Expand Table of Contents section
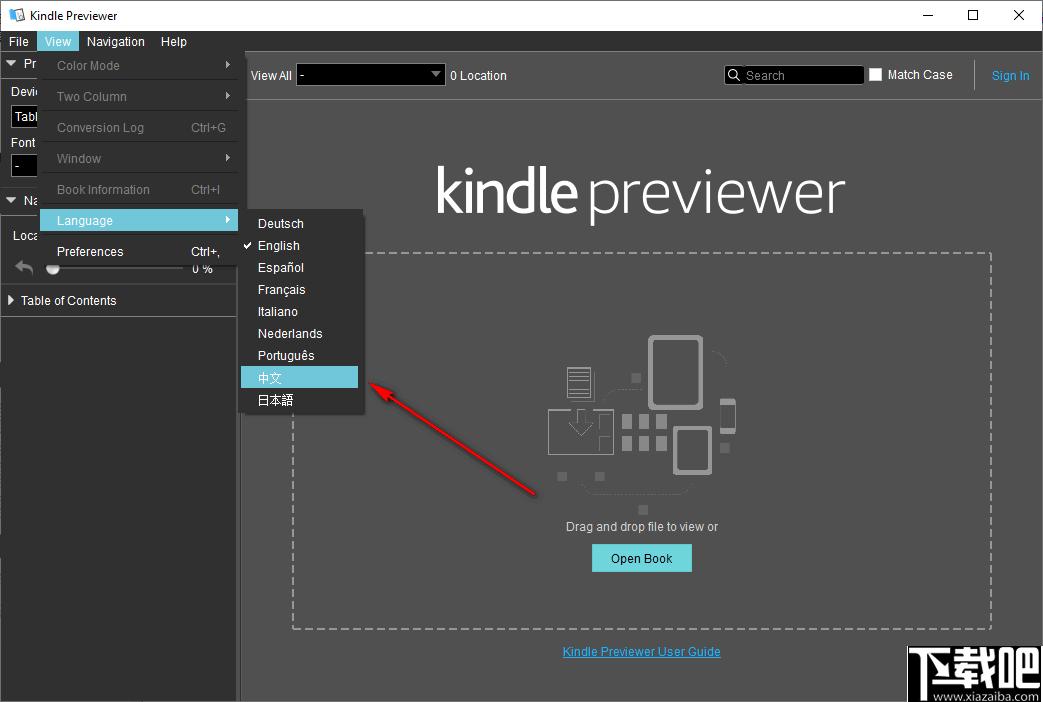This screenshot has width=1043, height=702. point(11,300)
